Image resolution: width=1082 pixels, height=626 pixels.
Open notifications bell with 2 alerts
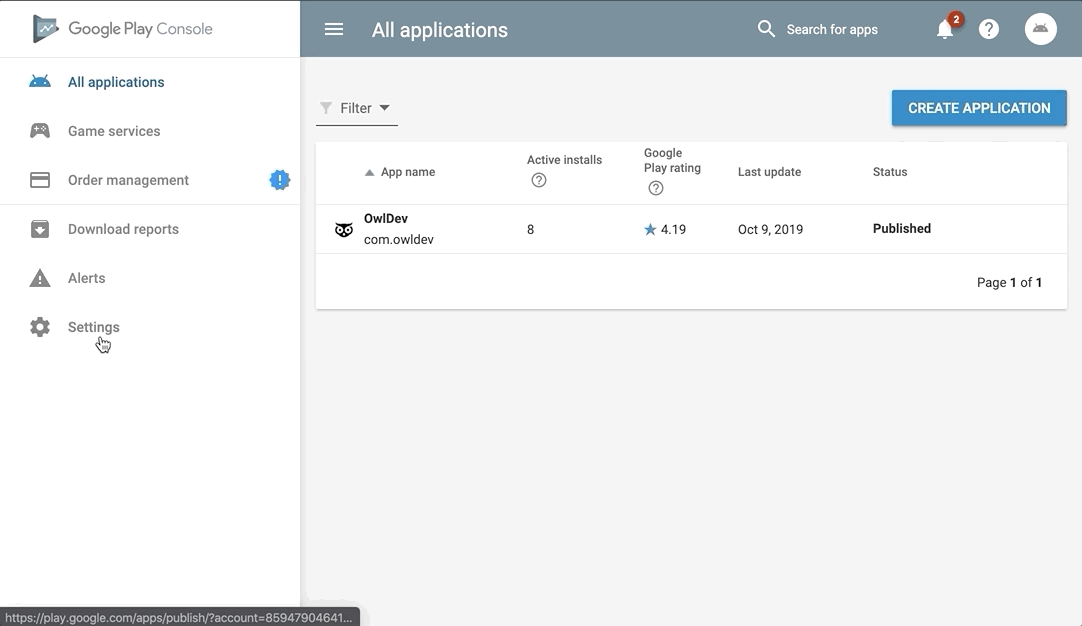945,29
